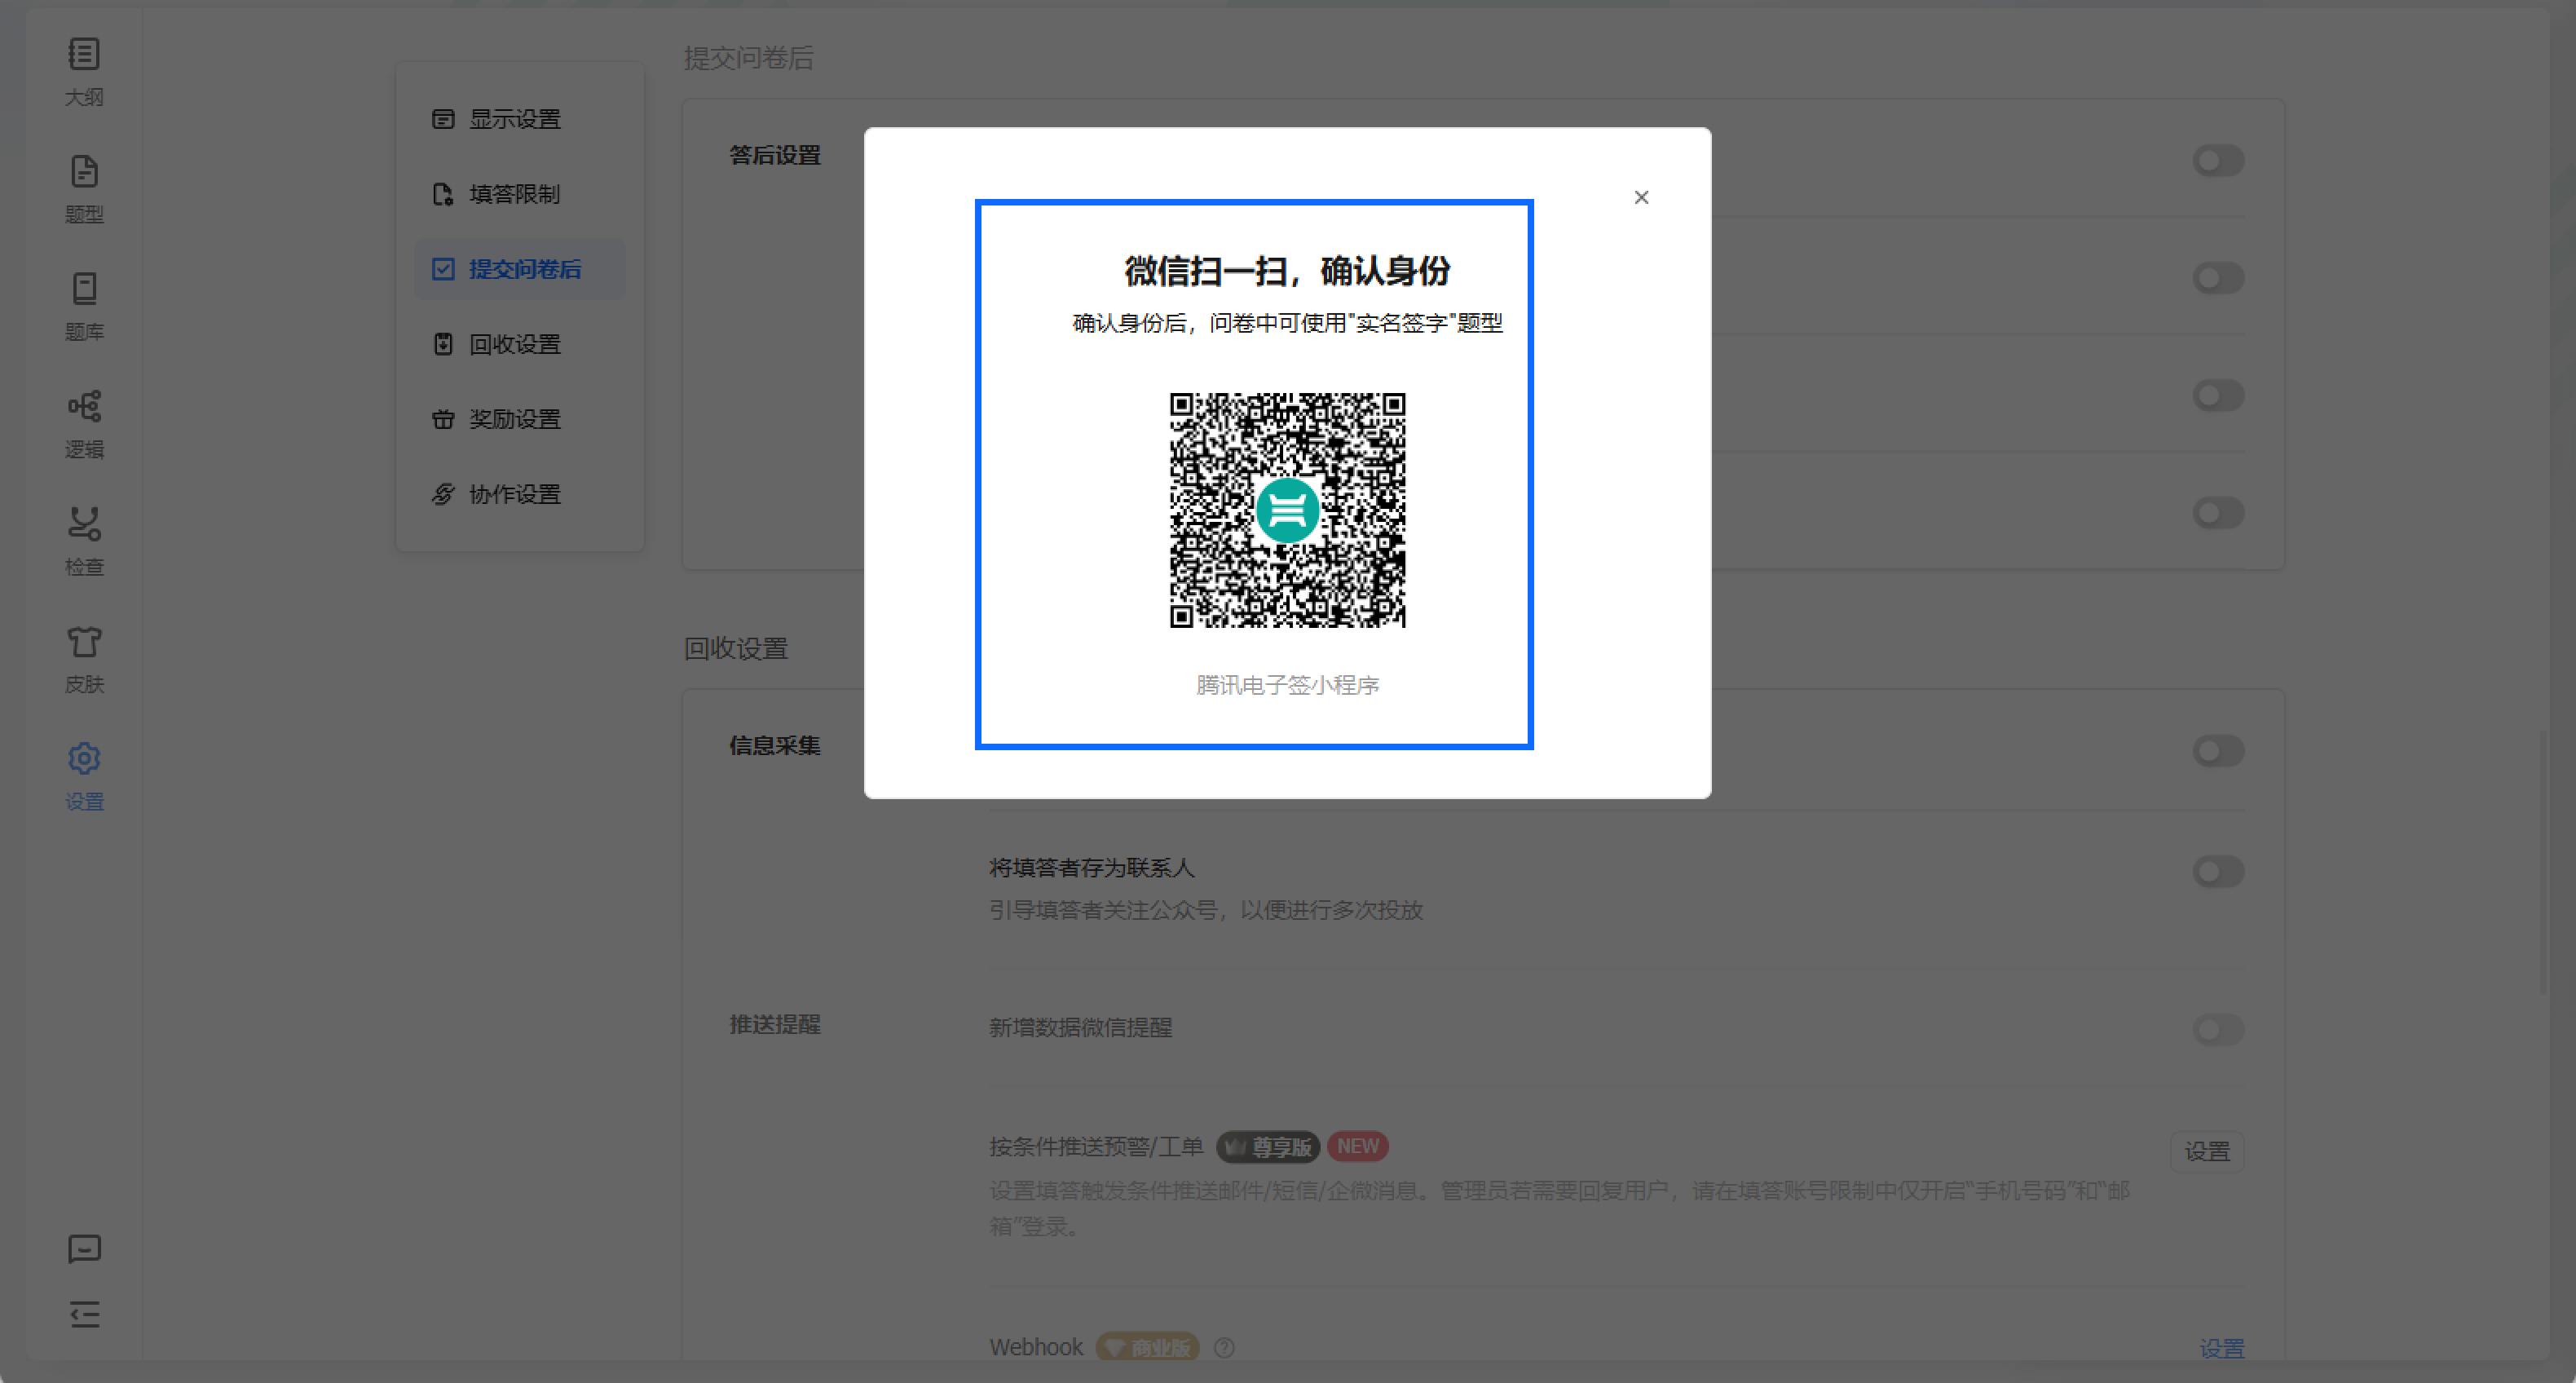
Task: Enable 新增数据微信提醒 switch
Action: click(2218, 1029)
